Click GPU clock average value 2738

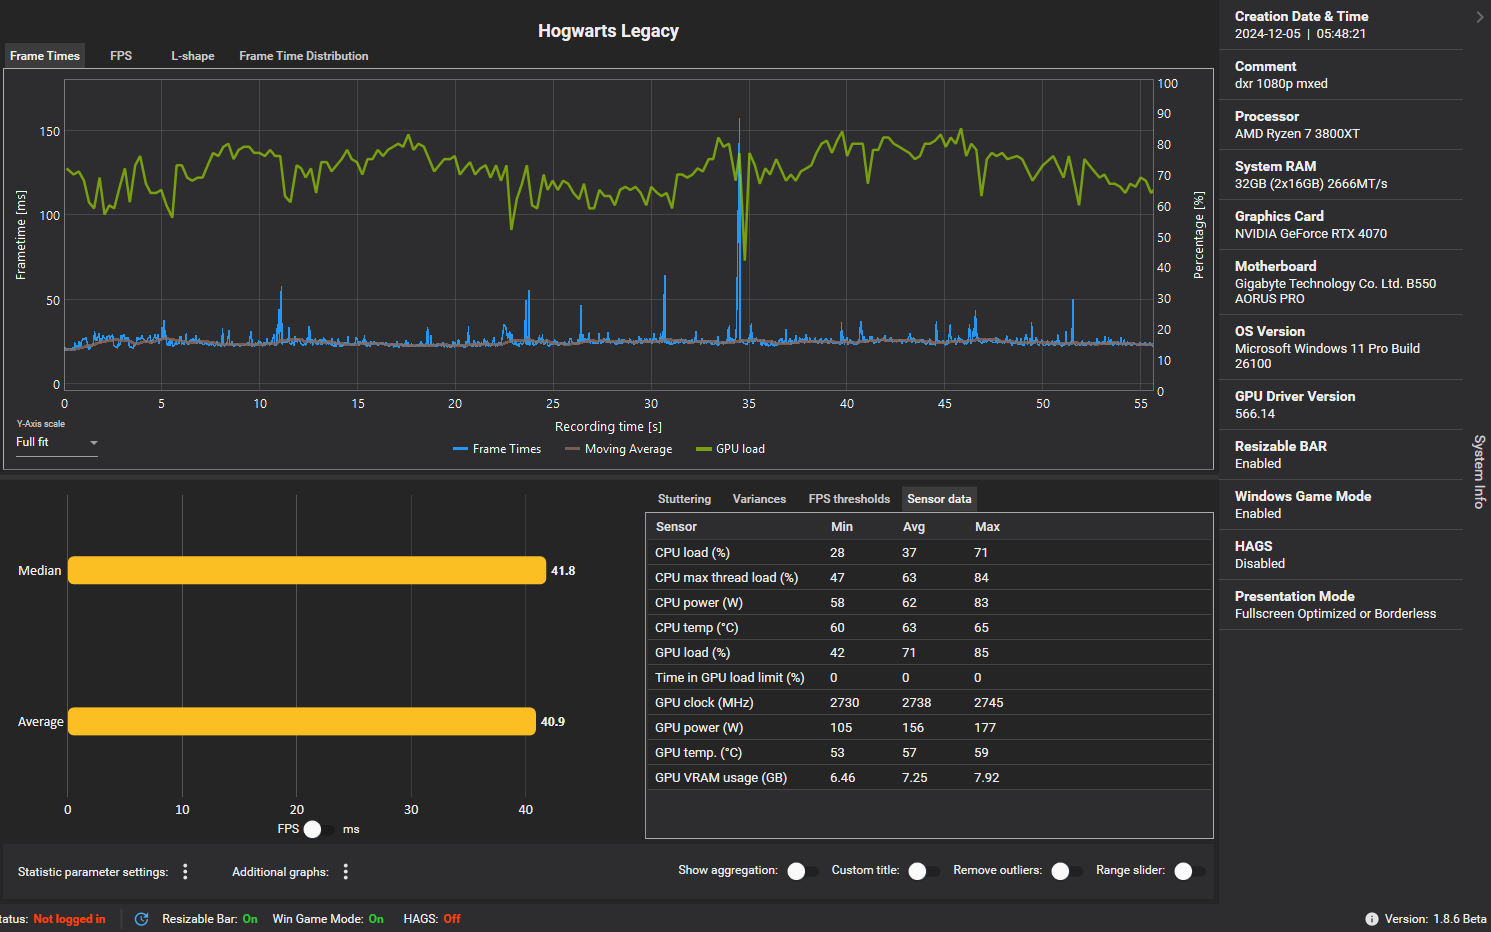[x=917, y=703]
